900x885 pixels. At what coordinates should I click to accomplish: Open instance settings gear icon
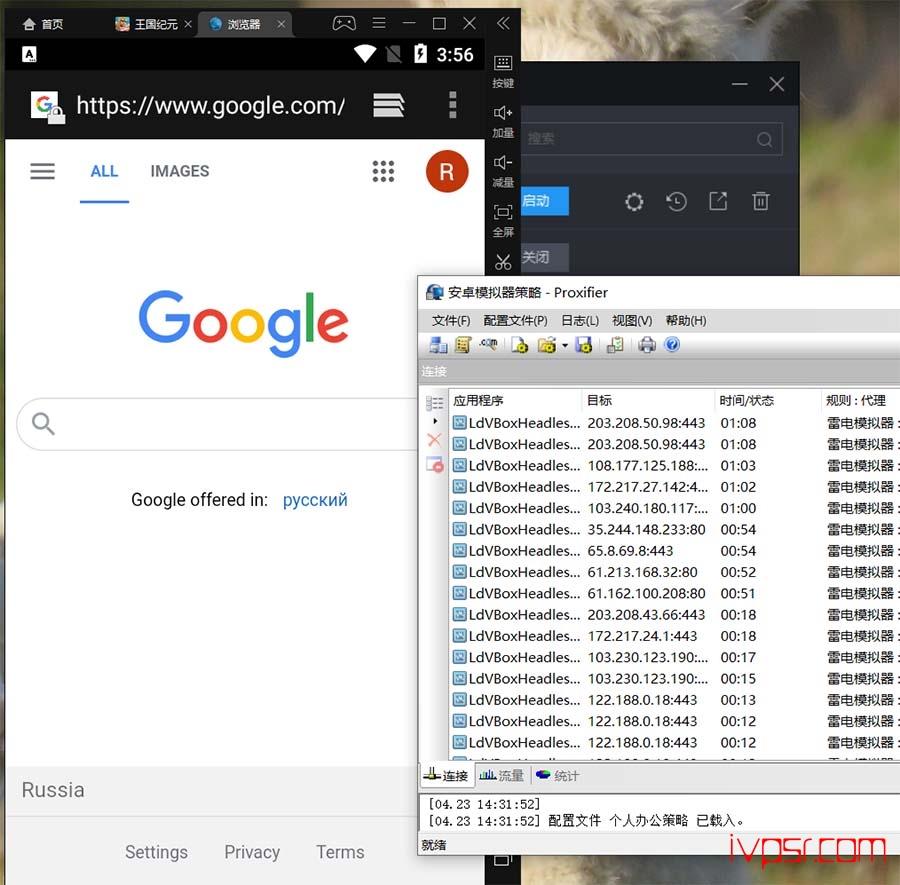tap(634, 201)
